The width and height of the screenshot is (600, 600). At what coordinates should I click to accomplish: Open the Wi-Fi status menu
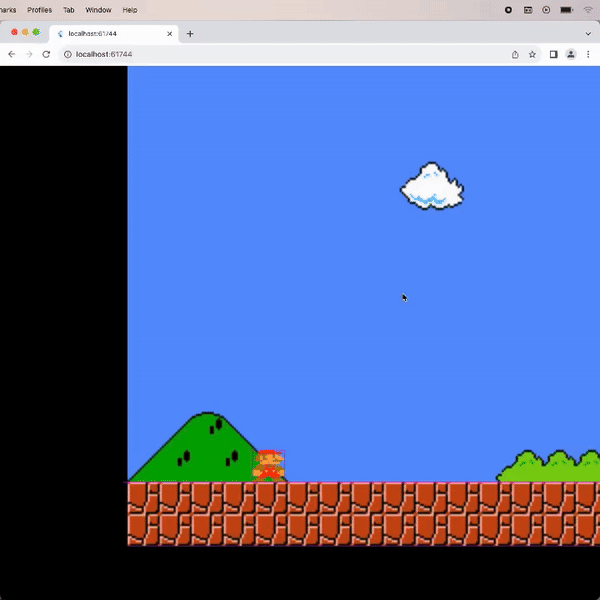pyautogui.click(x=587, y=9)
